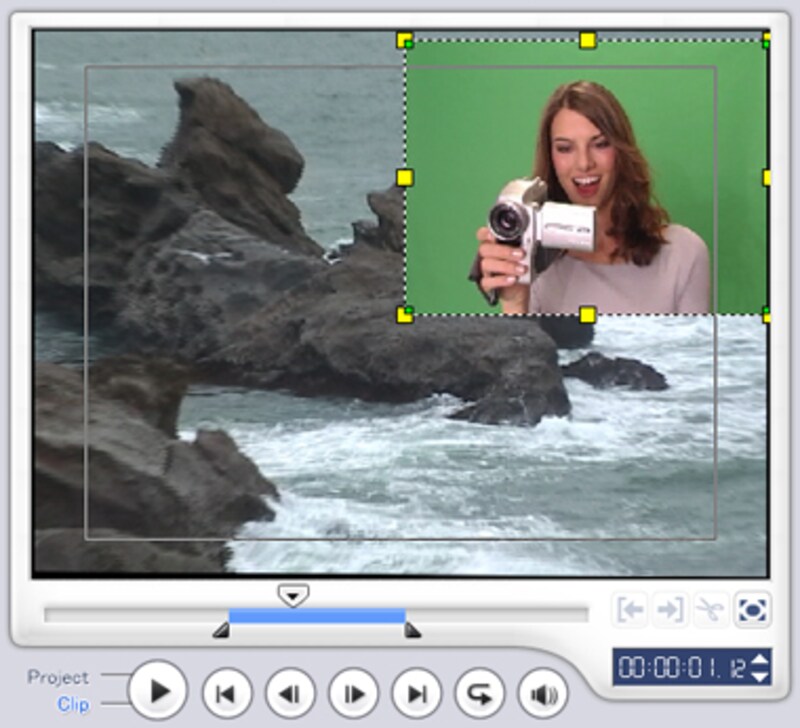800x728 pixels.
Task: Toggle the Repeat loop playback button
Action: [x=480, y=693]
